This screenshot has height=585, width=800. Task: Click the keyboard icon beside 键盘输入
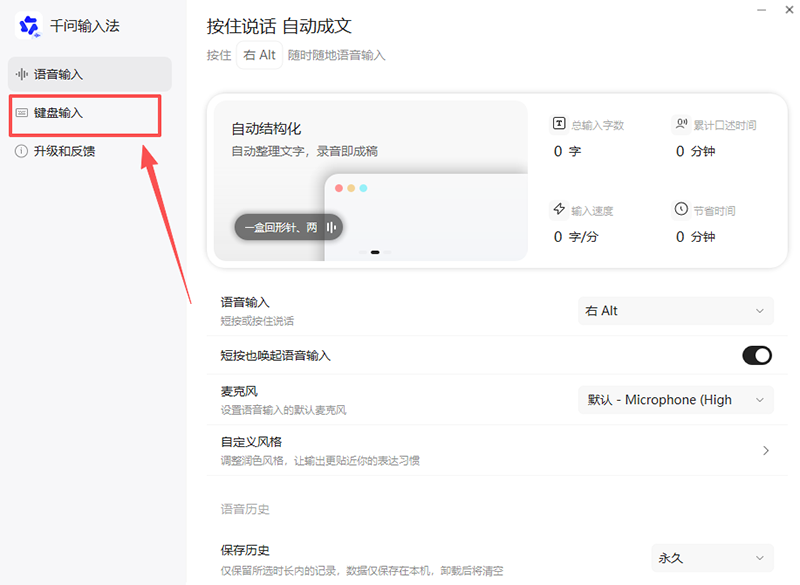(21, 113)
